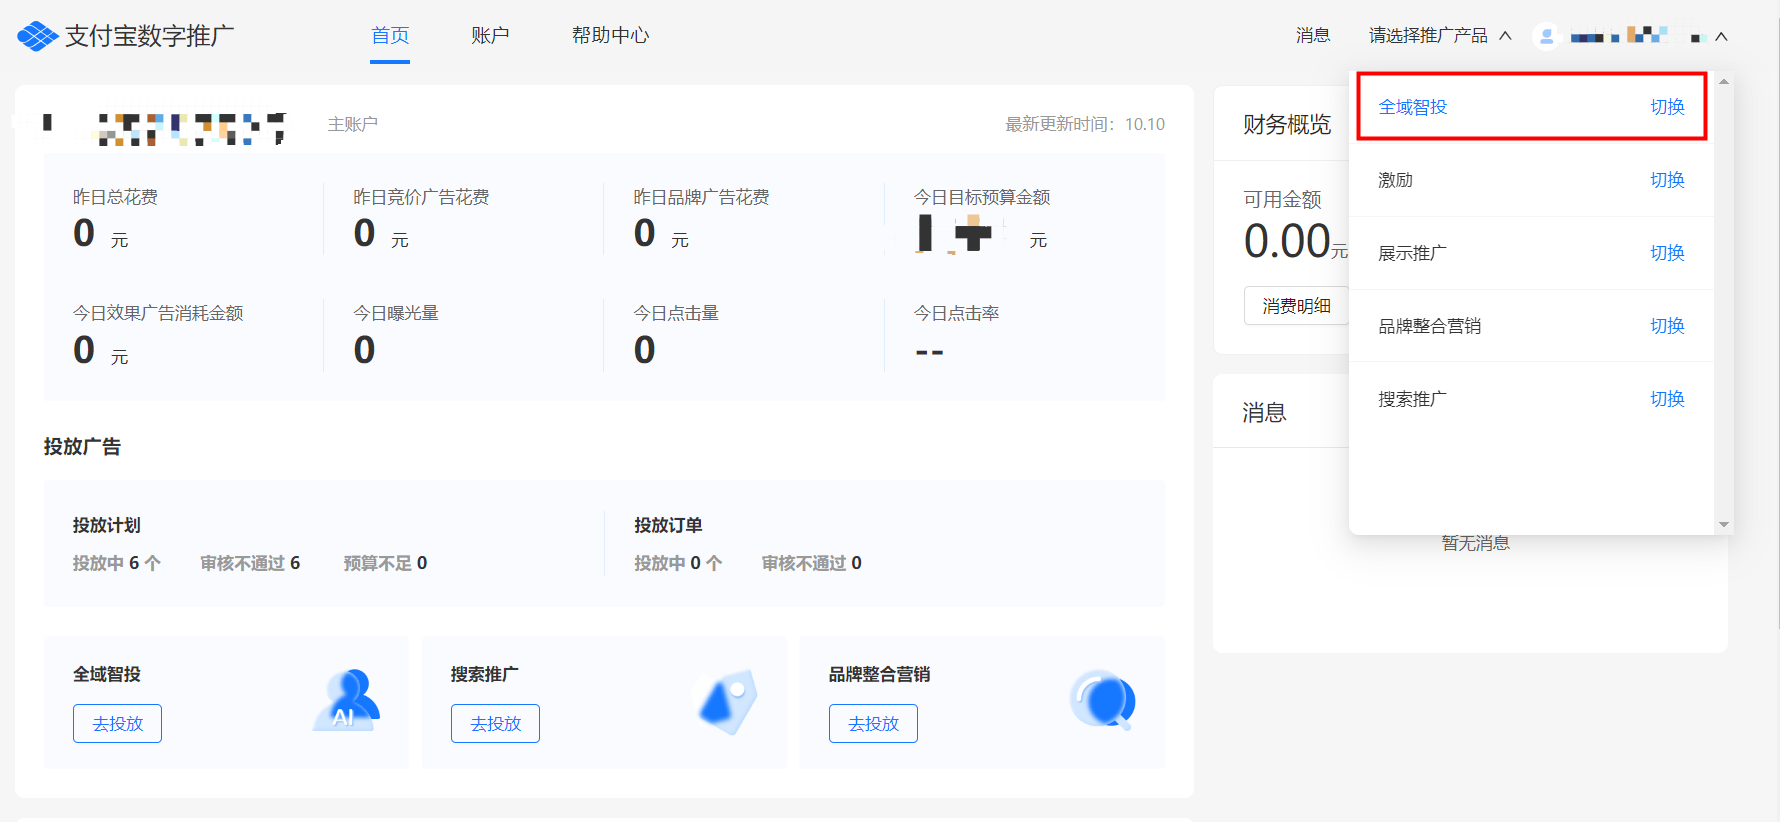Select 品牌整合营销 in the dropdown list

click(1430, 326)
